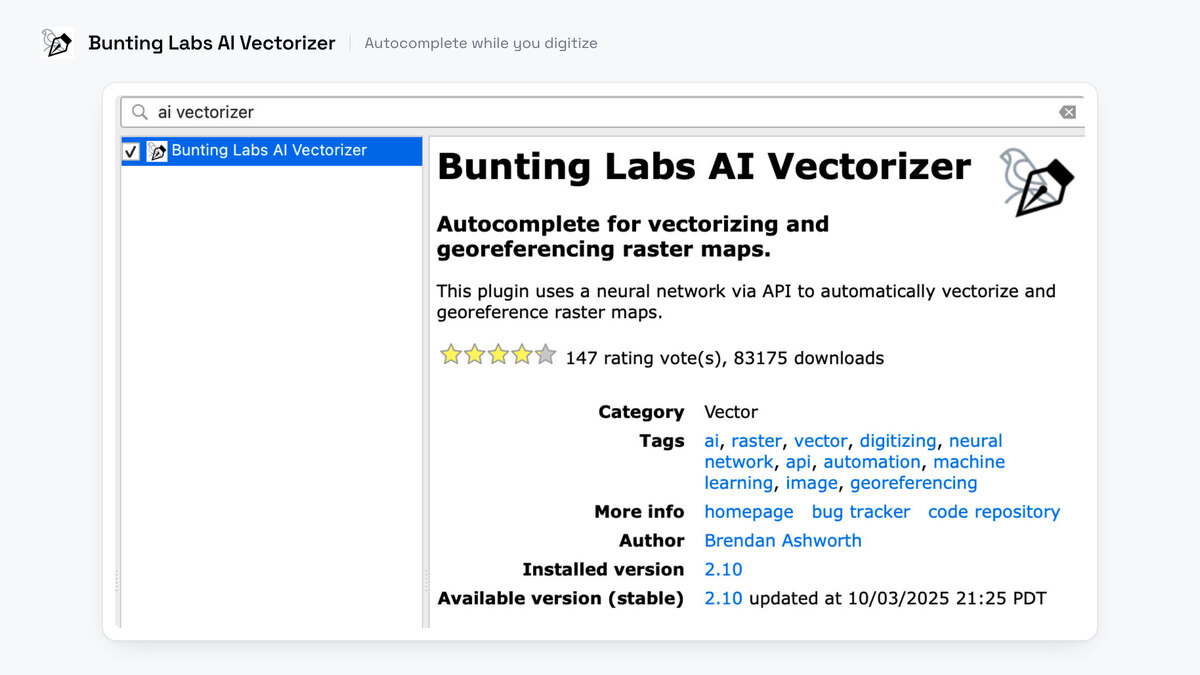The width and height of the screenshot is (1200, 675).
Task: Click the Bunting Labs logo in page header
Action: [58, 43]
